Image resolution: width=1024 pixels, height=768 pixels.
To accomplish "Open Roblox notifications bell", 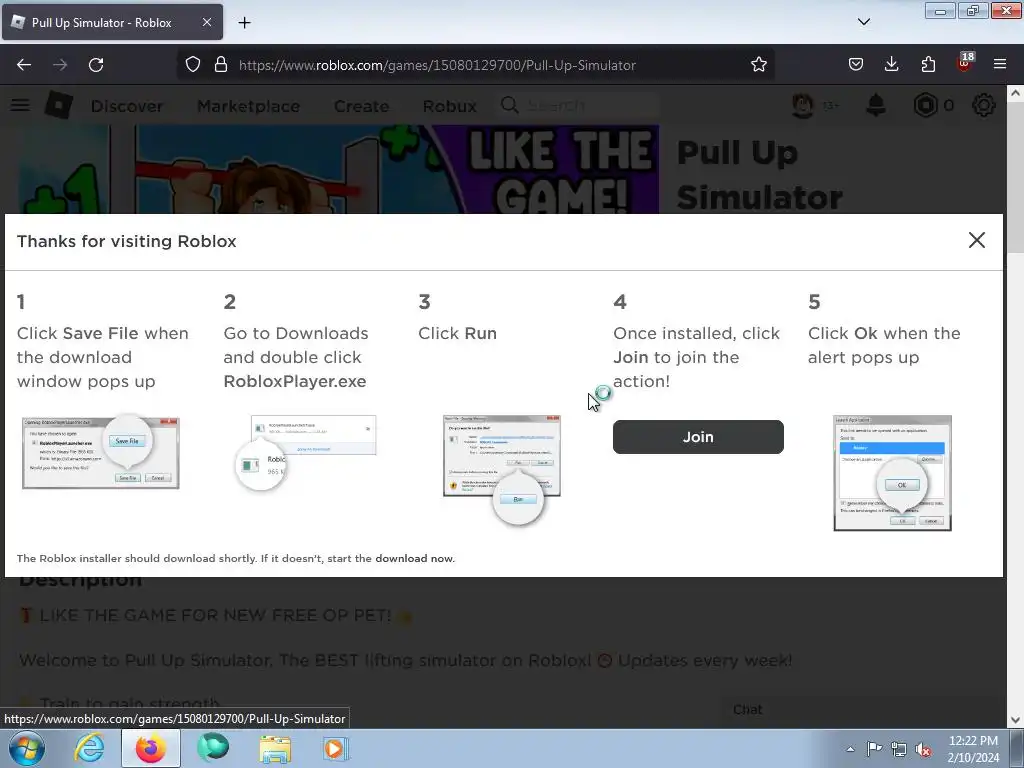I will pyautogui.click(x=876, y=105).
